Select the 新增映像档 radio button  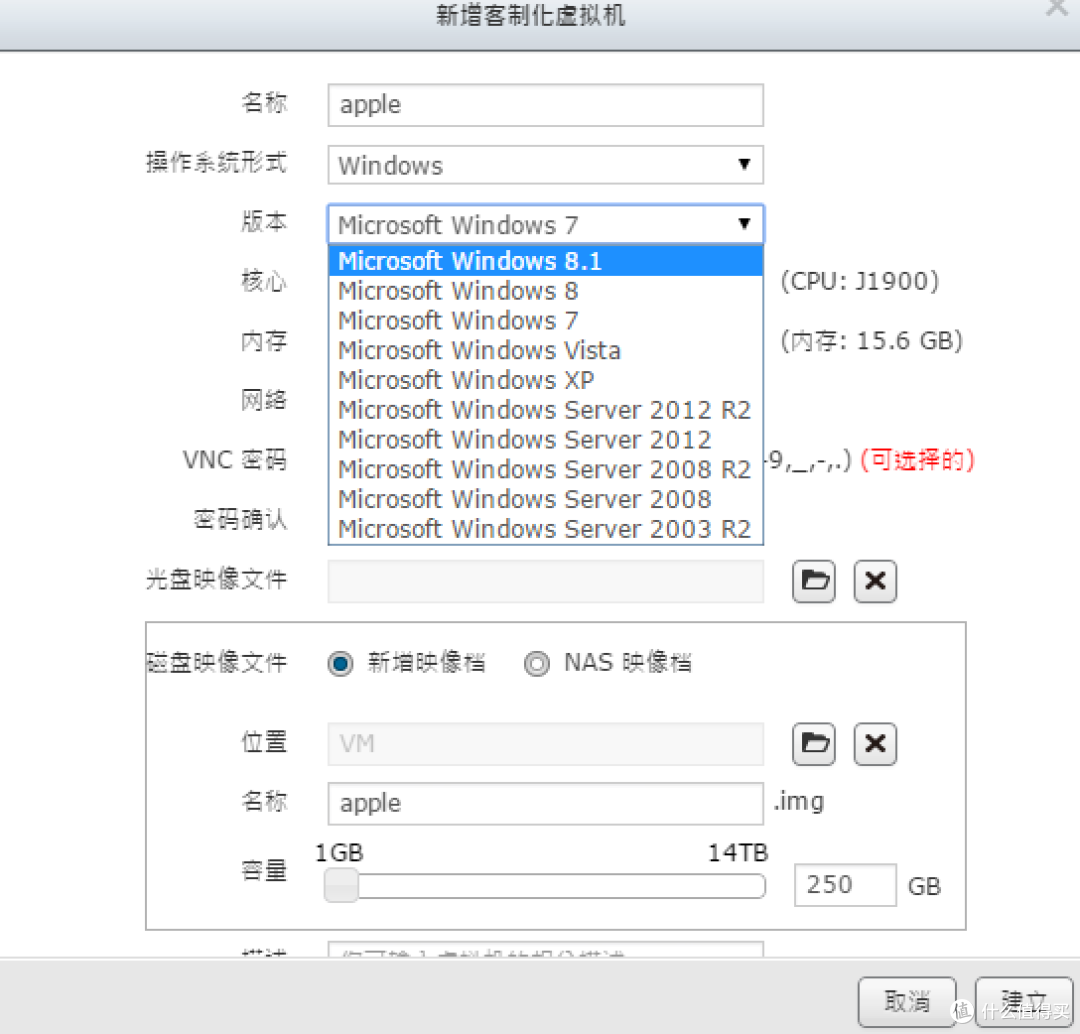tap(340, 663)
